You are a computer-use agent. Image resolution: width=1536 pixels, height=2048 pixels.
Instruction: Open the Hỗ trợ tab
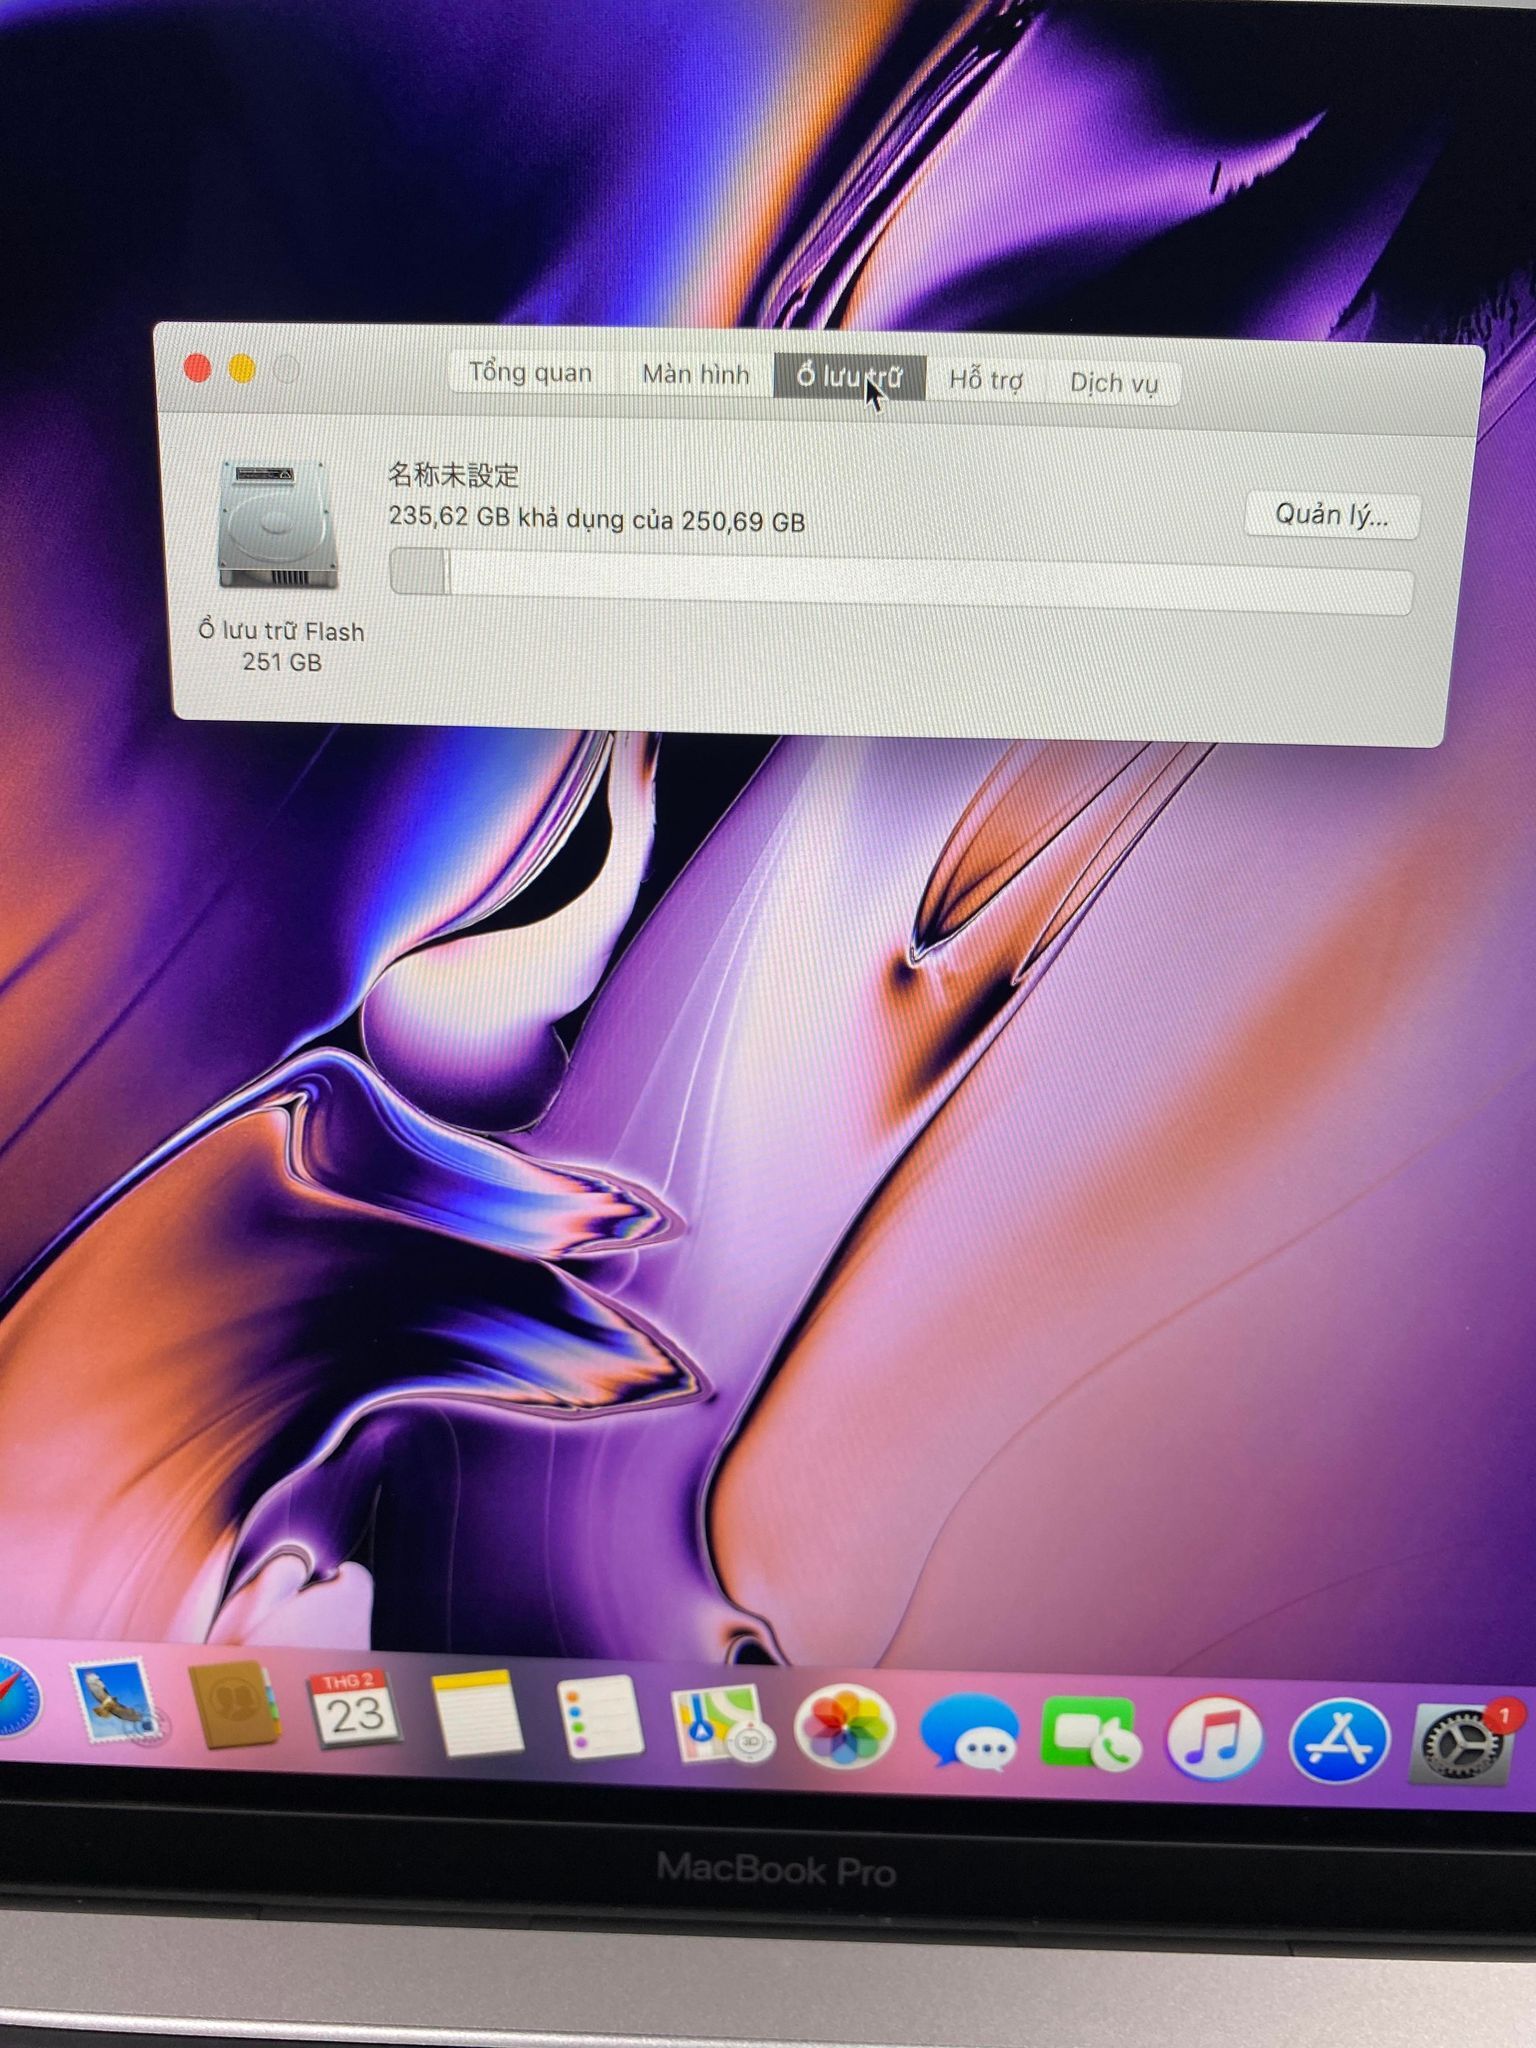tap(986, 380)
